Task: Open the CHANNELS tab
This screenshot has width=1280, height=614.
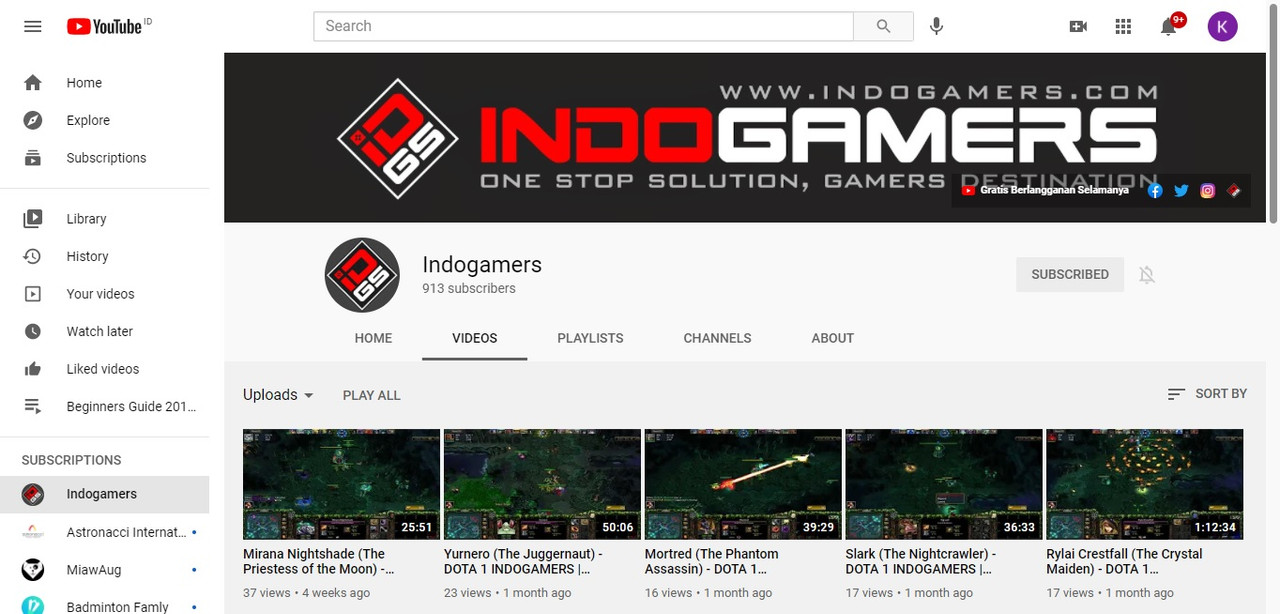Action: pos(717,338)
